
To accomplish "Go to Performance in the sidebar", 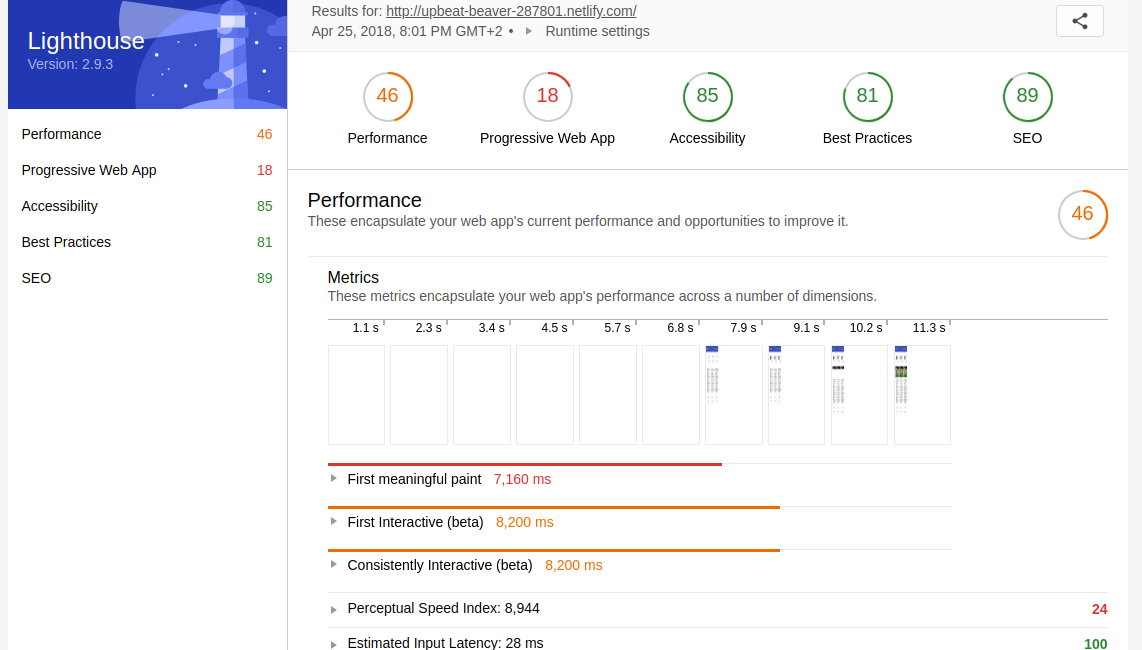I will [147, 134].
